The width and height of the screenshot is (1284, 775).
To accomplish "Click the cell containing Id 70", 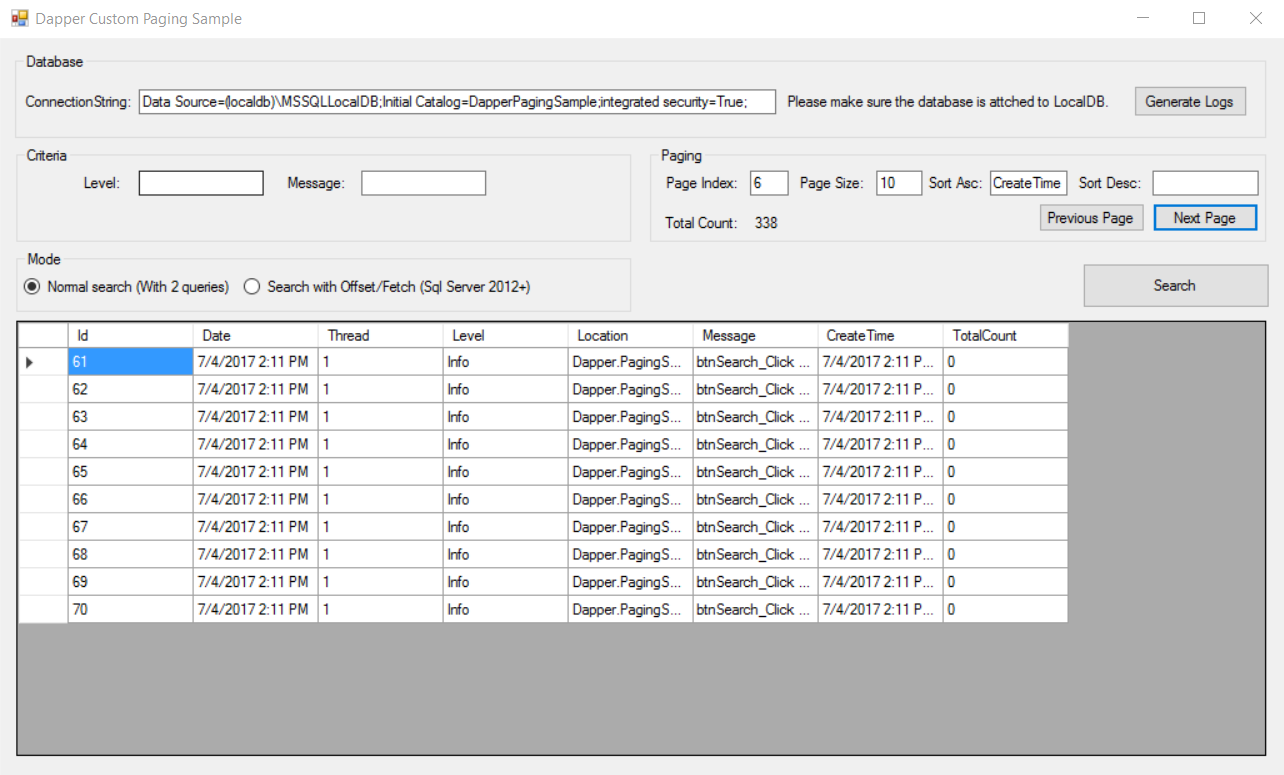I will tap(130, 609).
